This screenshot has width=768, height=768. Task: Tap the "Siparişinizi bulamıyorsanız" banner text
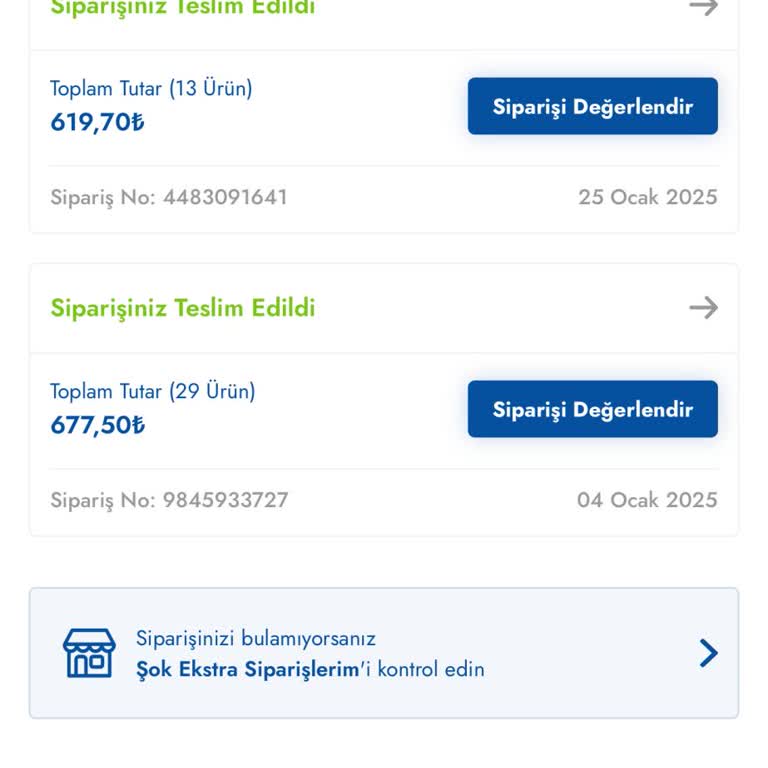256,638
